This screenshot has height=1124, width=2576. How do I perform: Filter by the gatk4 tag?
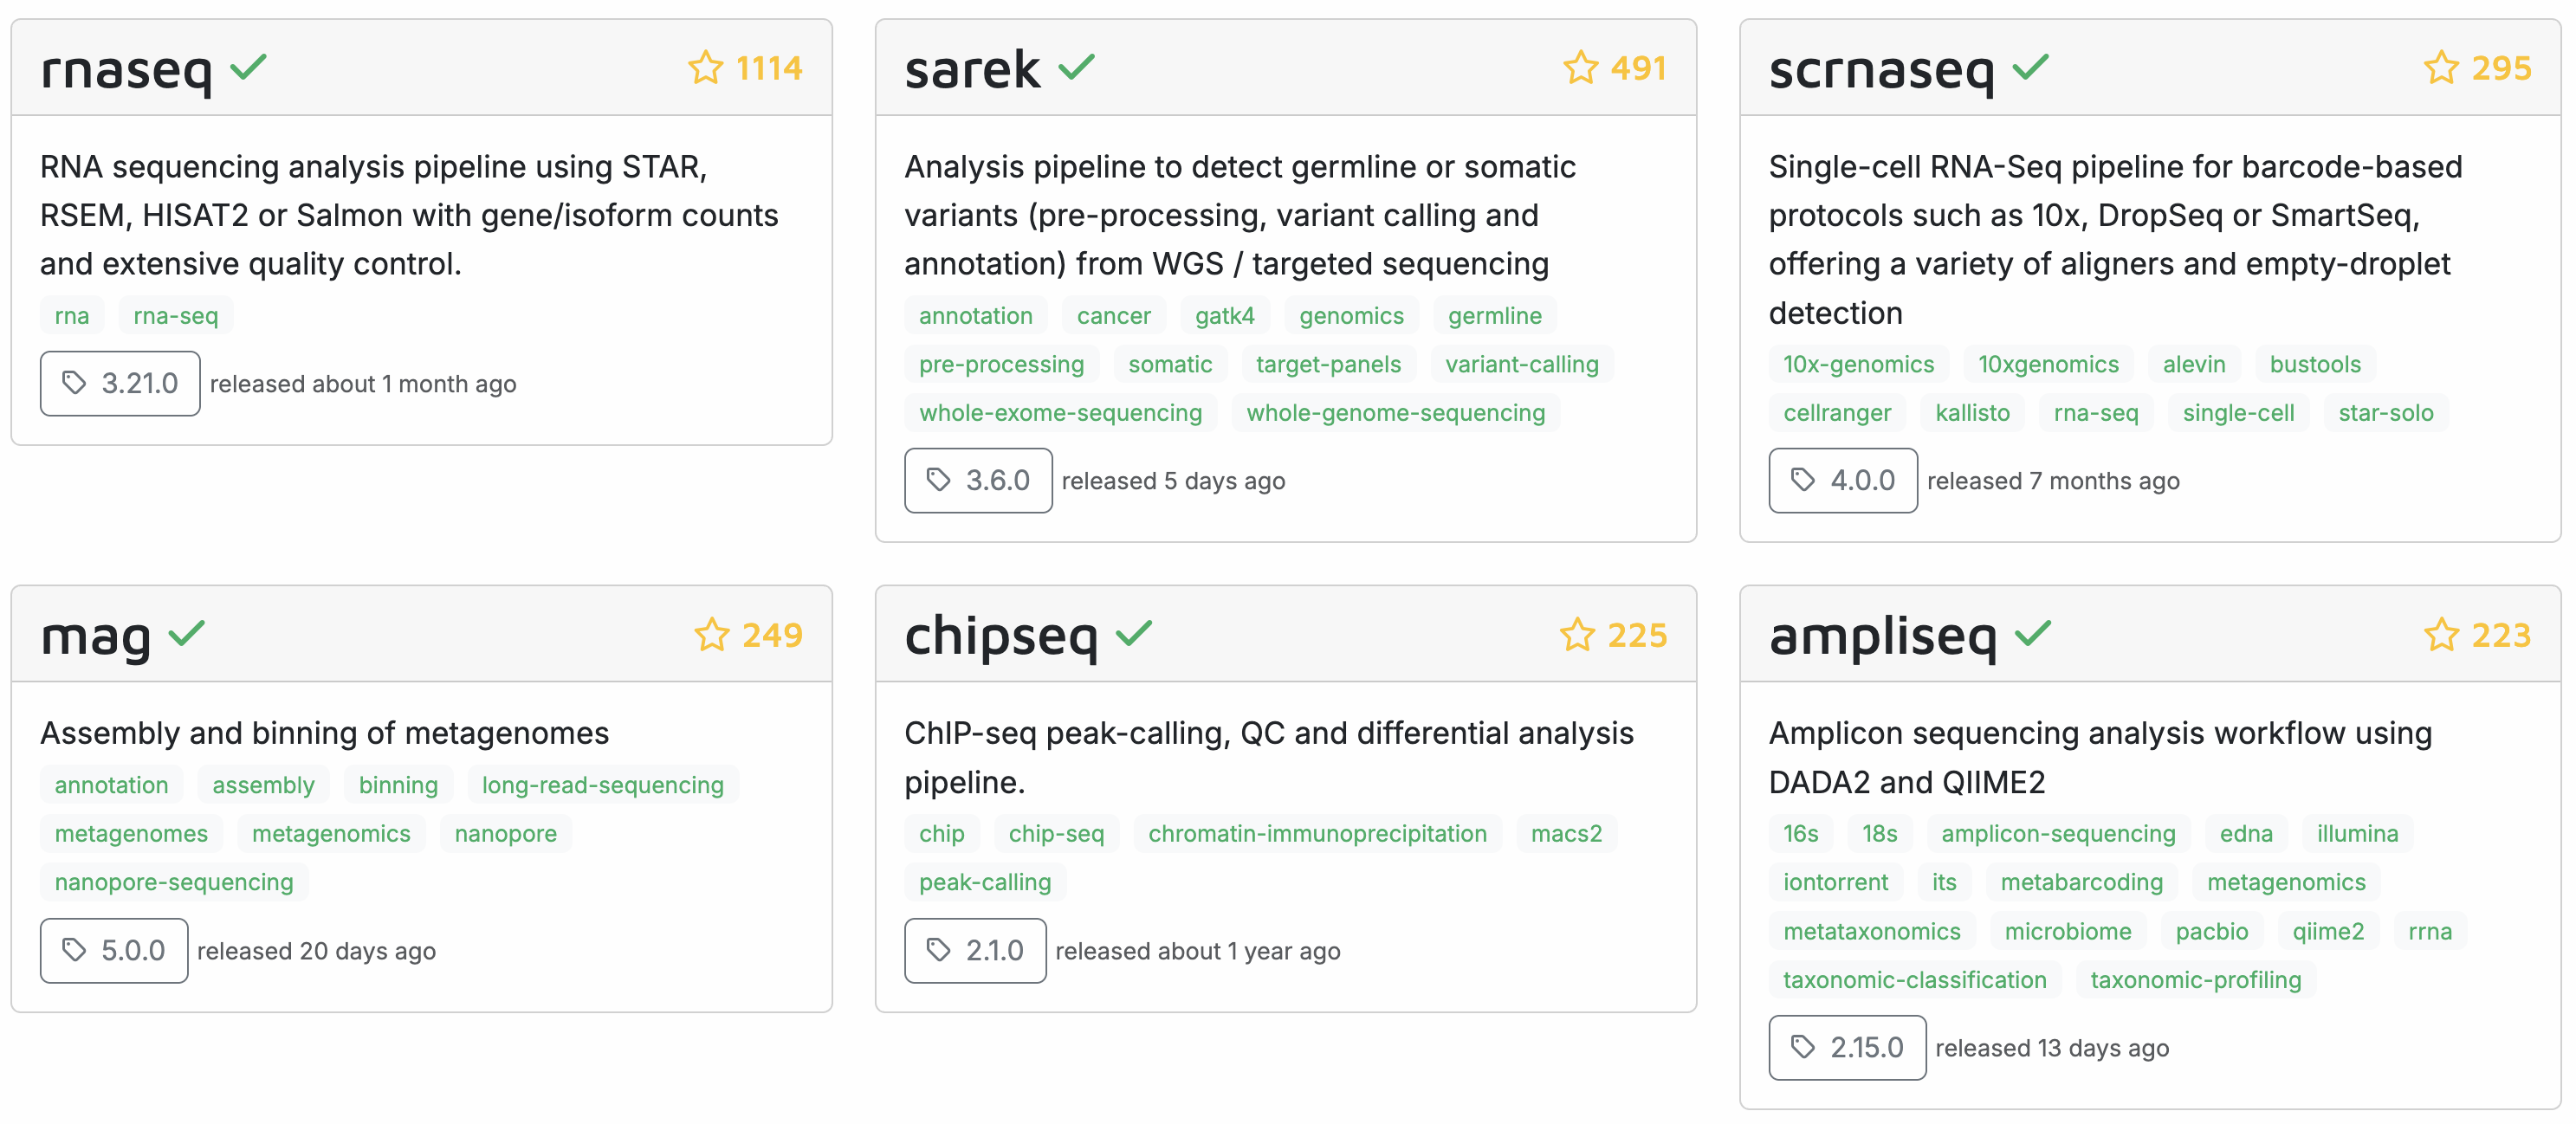[1224, 316]
